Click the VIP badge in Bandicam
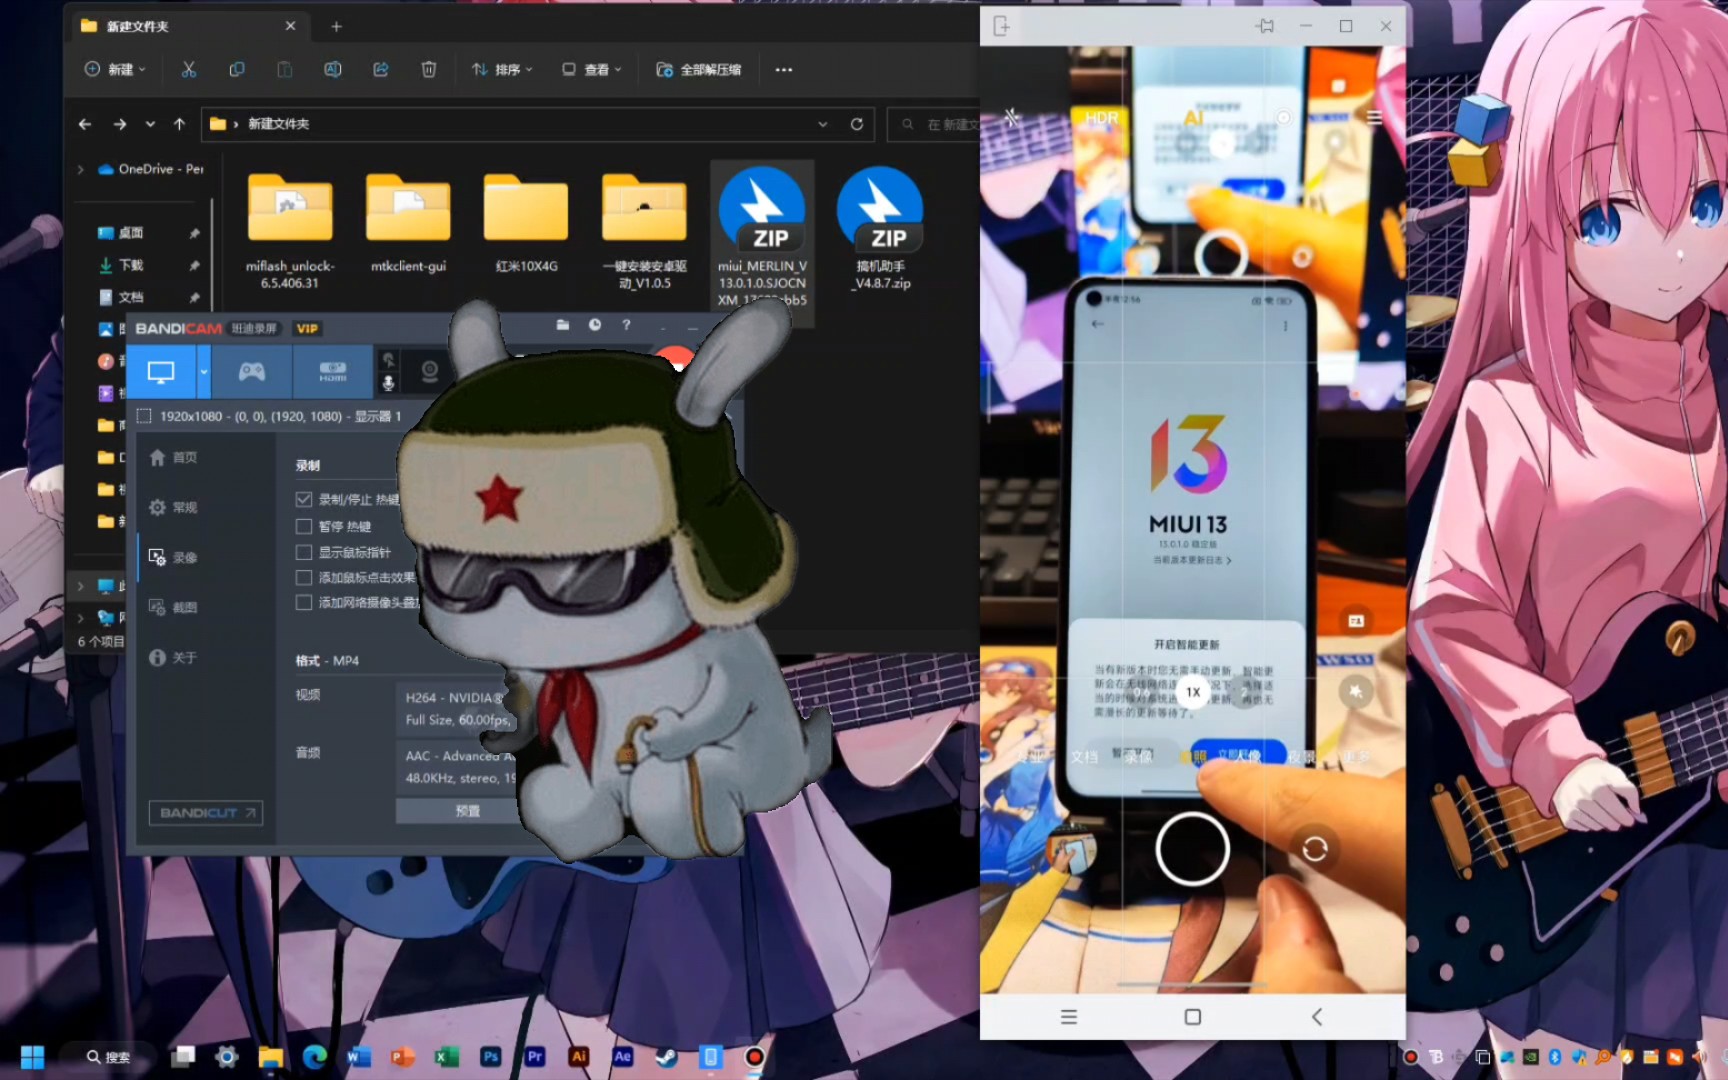 click(x=307, y=328)
